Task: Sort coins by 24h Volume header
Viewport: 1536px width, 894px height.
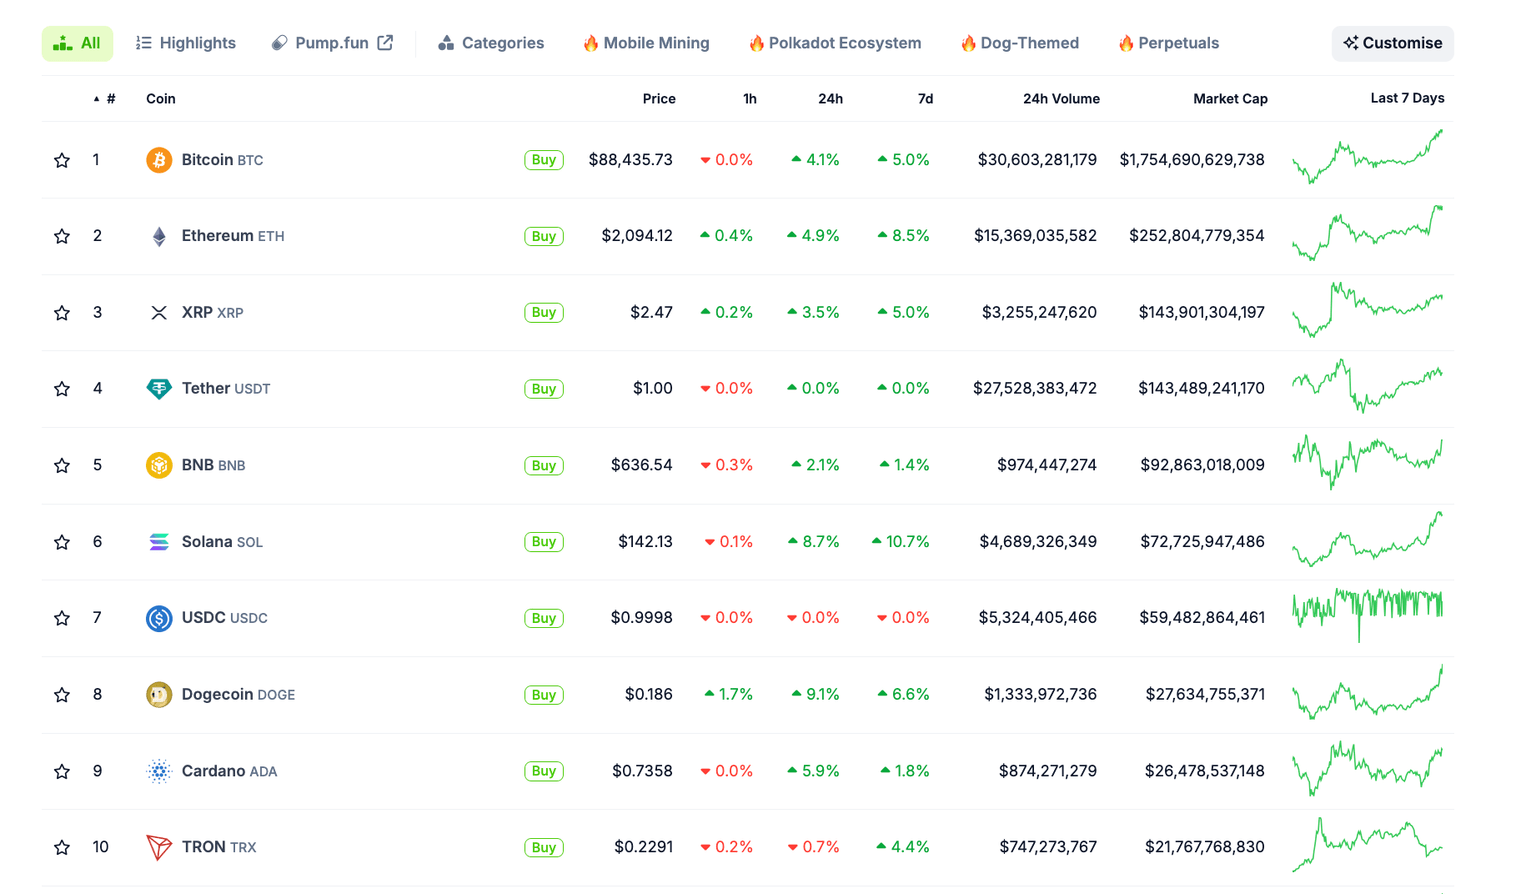Action: (1060, 99)
